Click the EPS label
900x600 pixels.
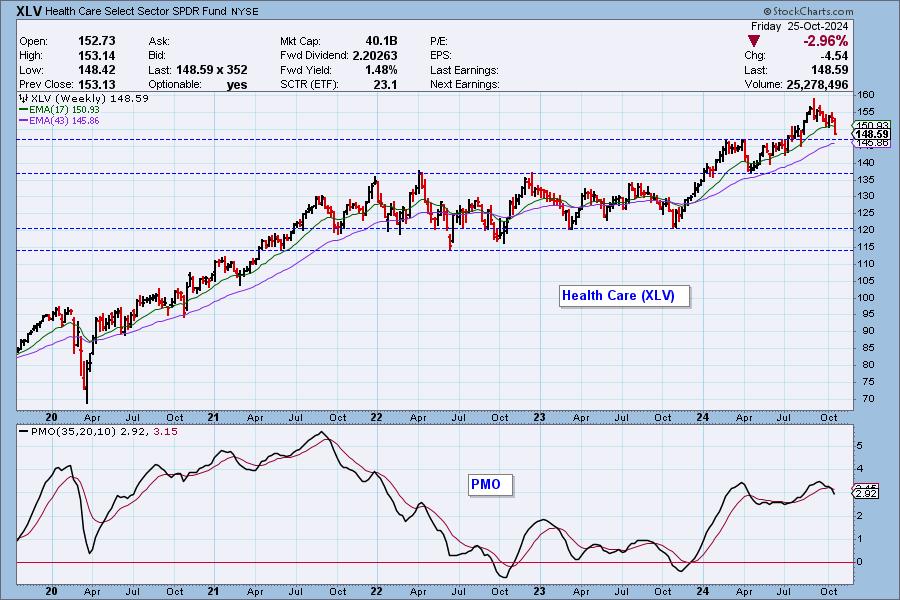point(441,56)
